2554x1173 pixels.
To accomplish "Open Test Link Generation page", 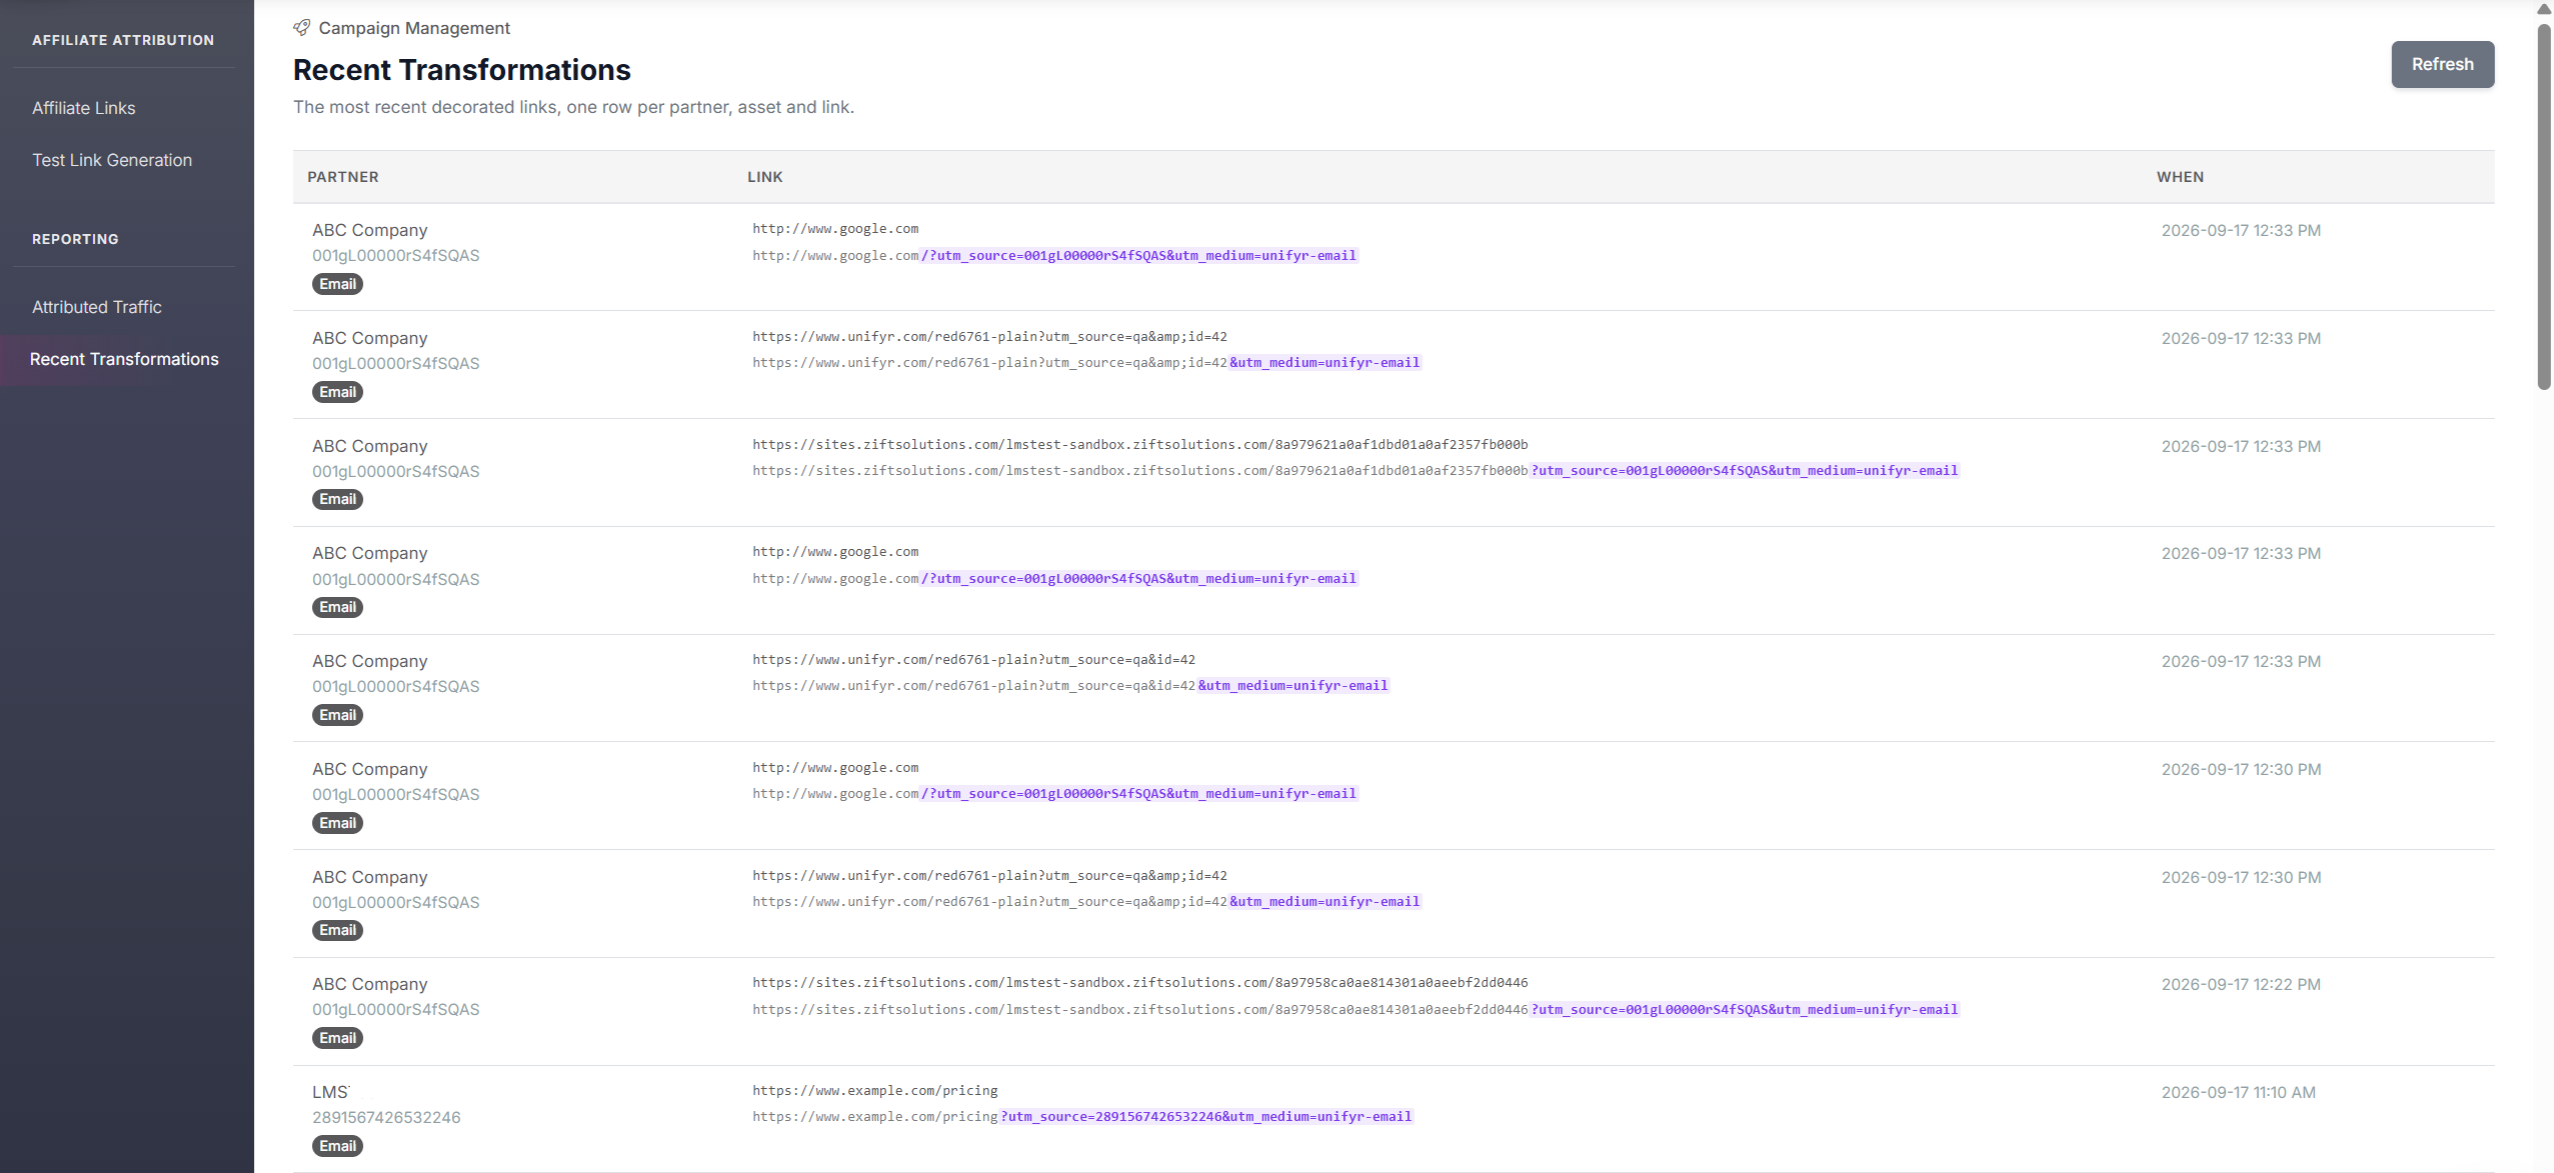I will pos(112,160).
